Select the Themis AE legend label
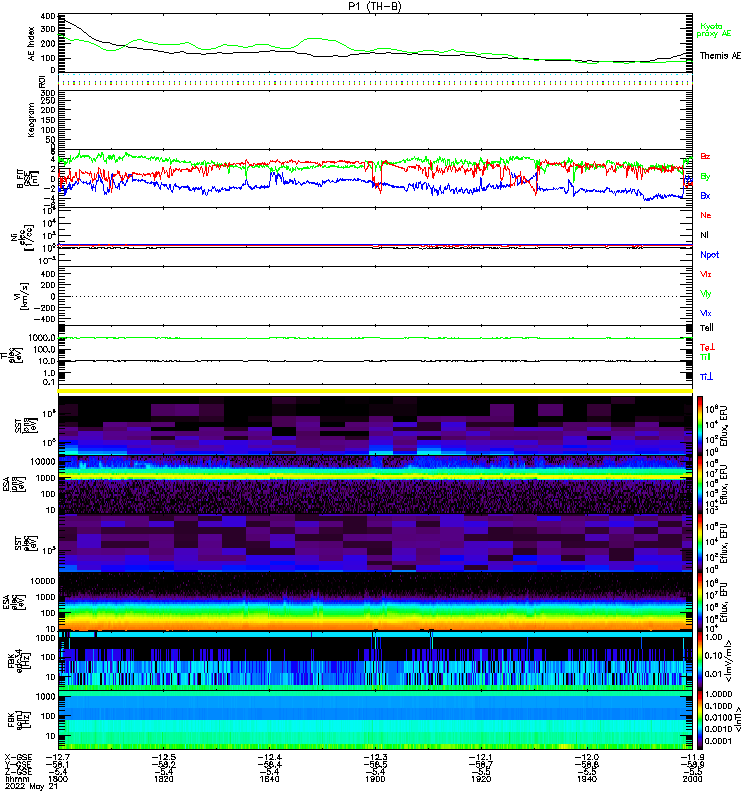750x800 pixels. [x=720, y=56]
